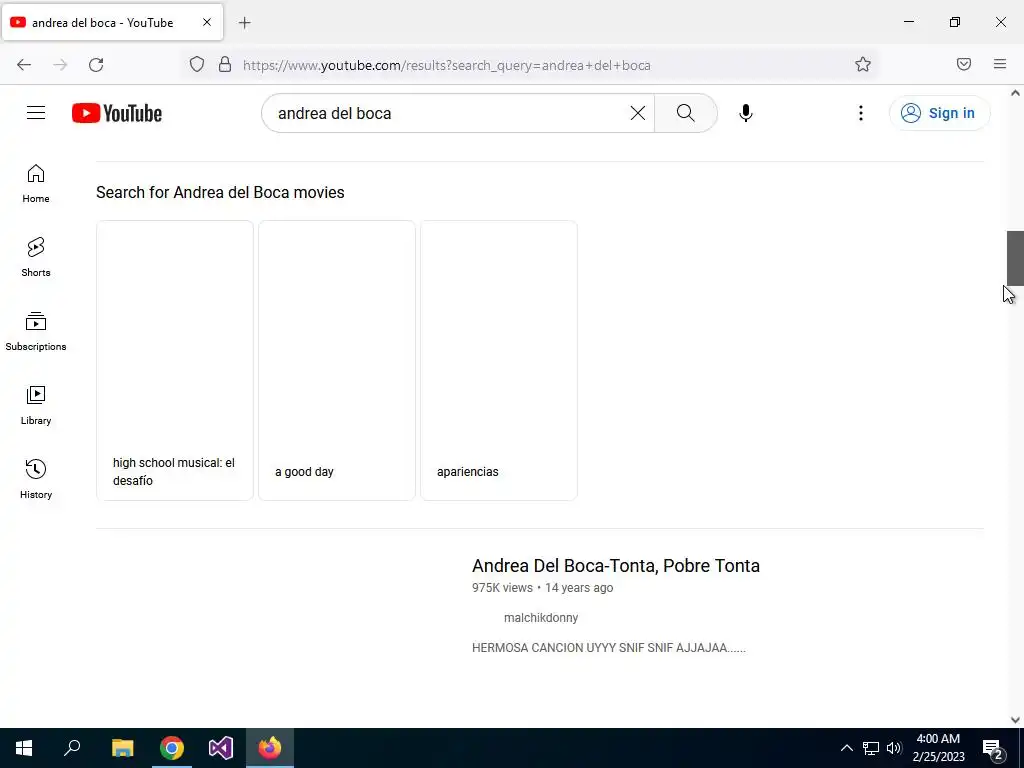The width and height of the screenshot is (1024, 768).
Task: Reload the page with refresh button
Action: pos(96,65)
